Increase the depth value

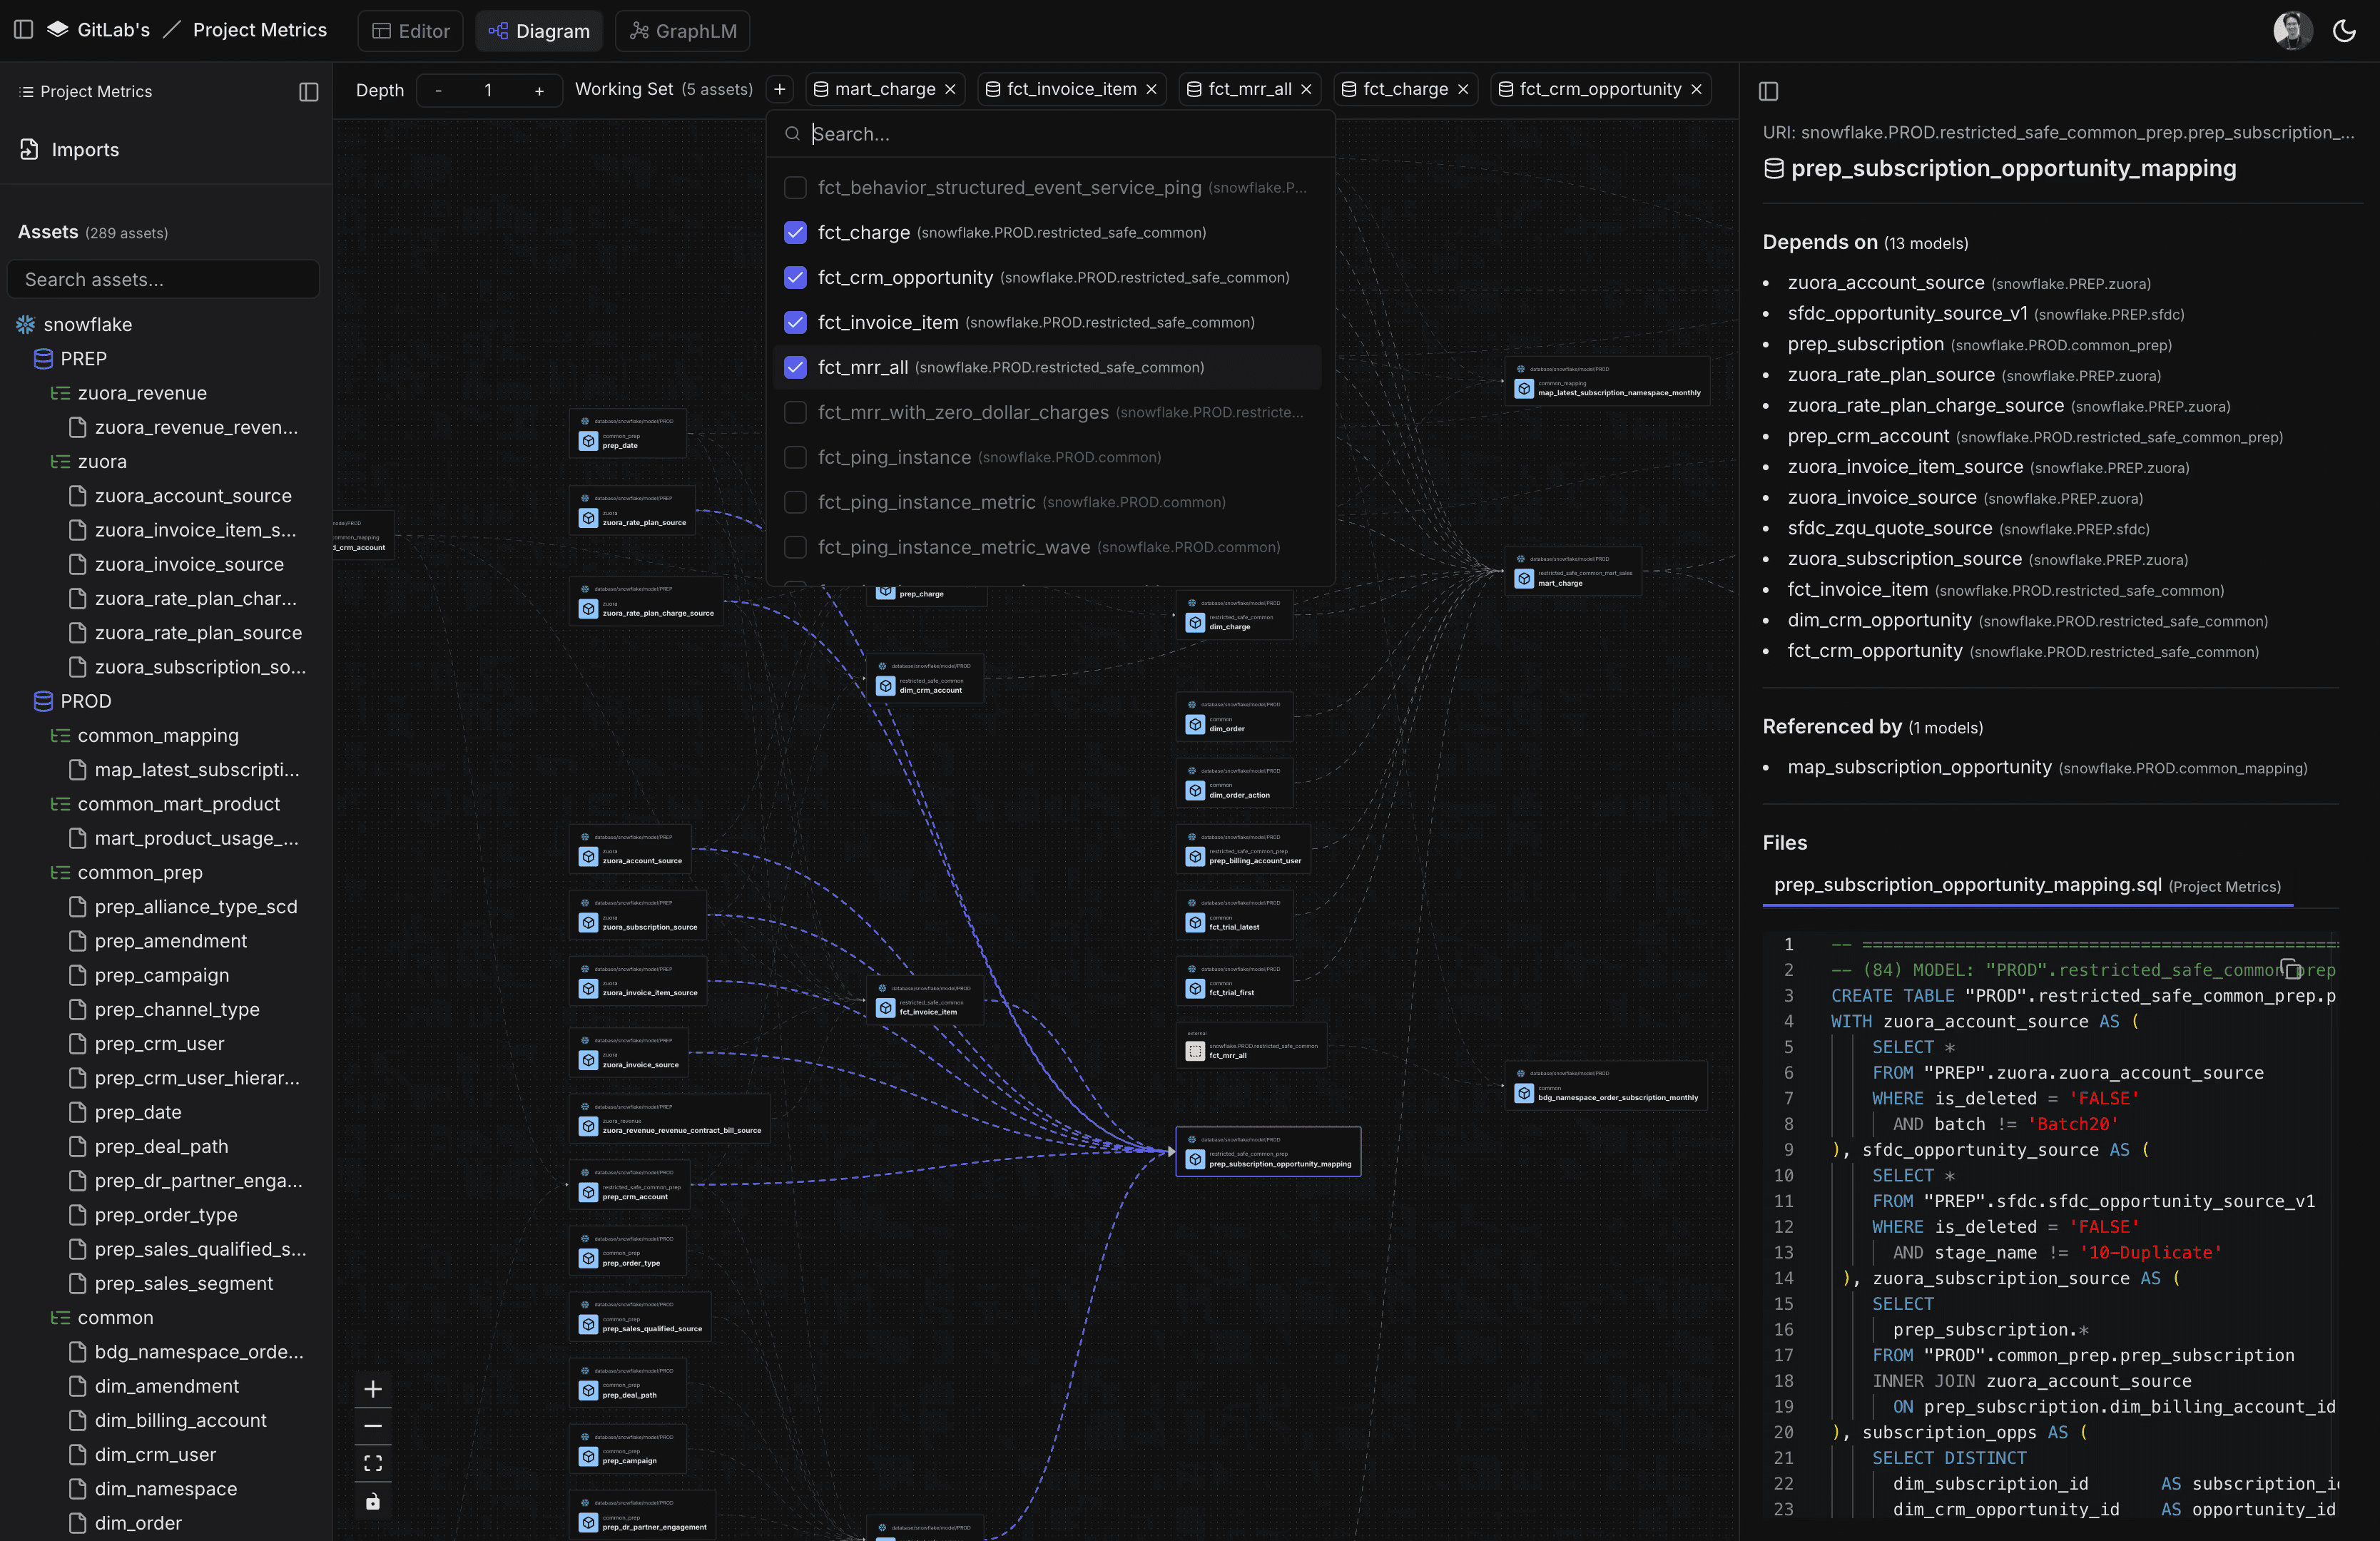point(539,90)
